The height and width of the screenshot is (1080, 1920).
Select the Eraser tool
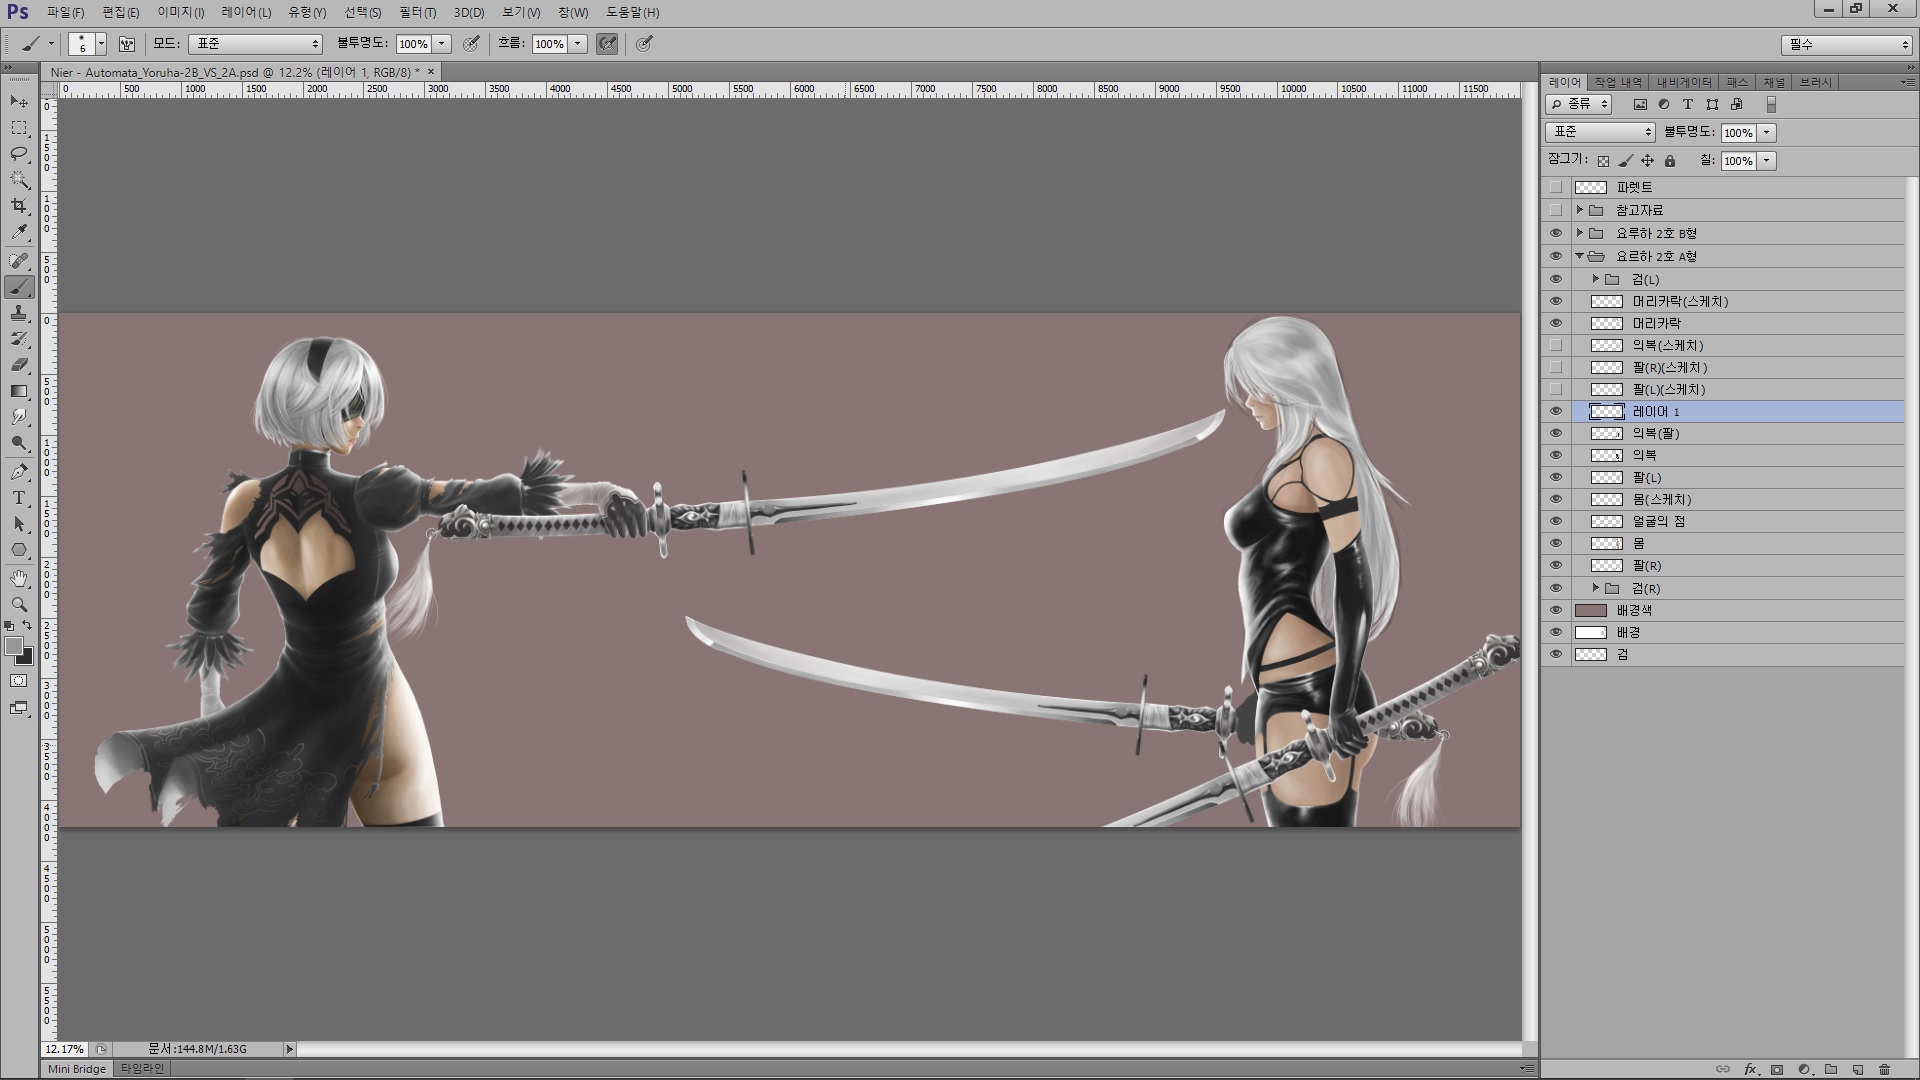[x=19, y=365]
